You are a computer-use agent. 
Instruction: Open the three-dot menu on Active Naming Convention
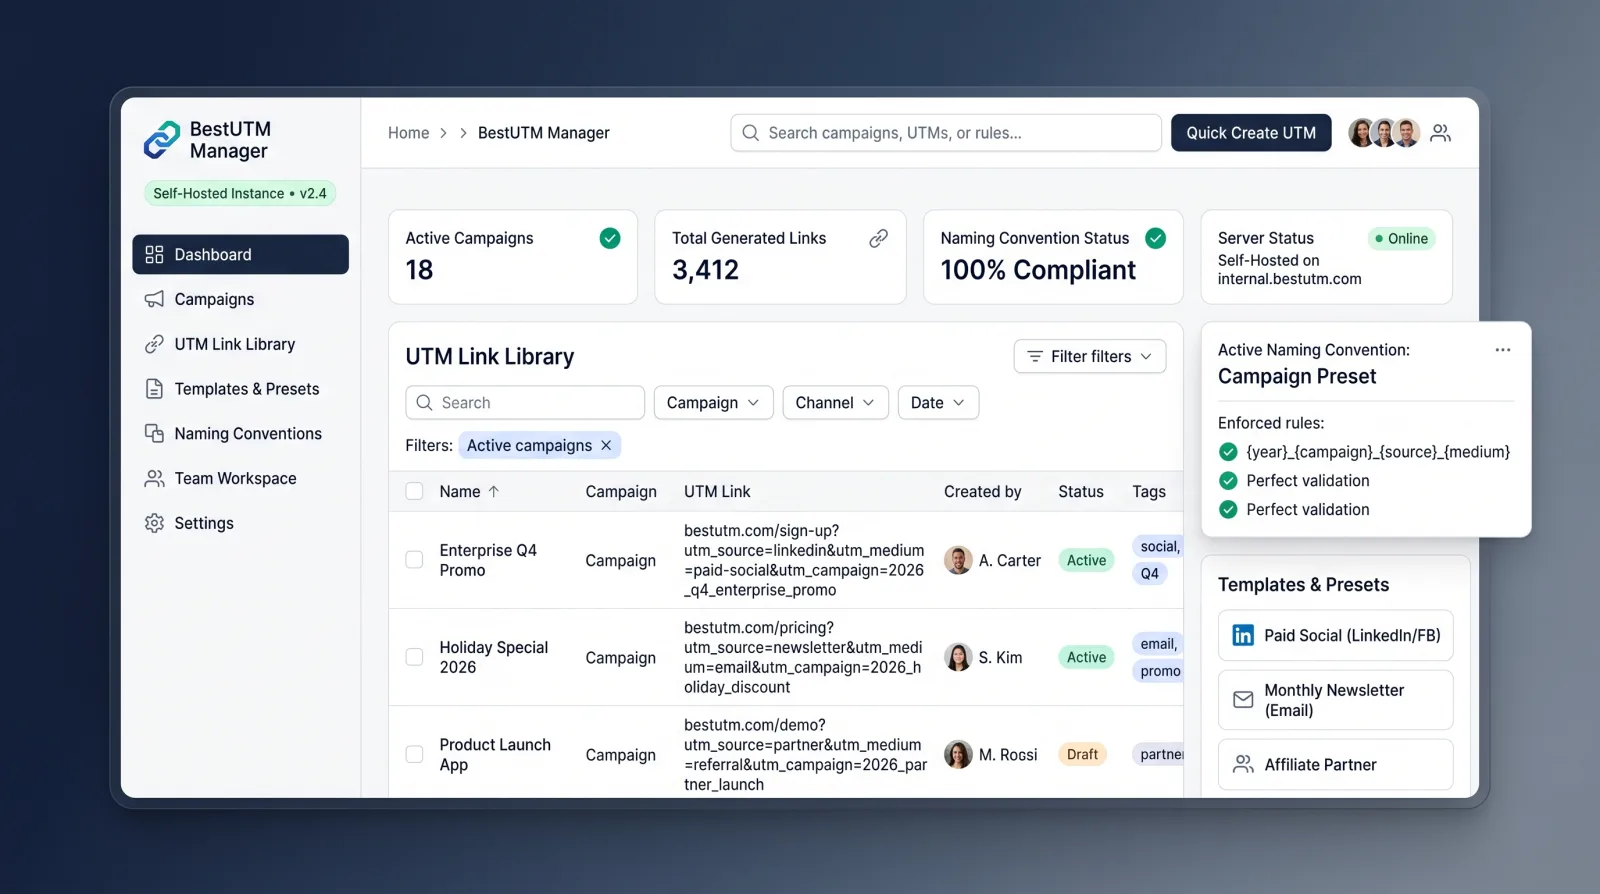point(1503,350)
